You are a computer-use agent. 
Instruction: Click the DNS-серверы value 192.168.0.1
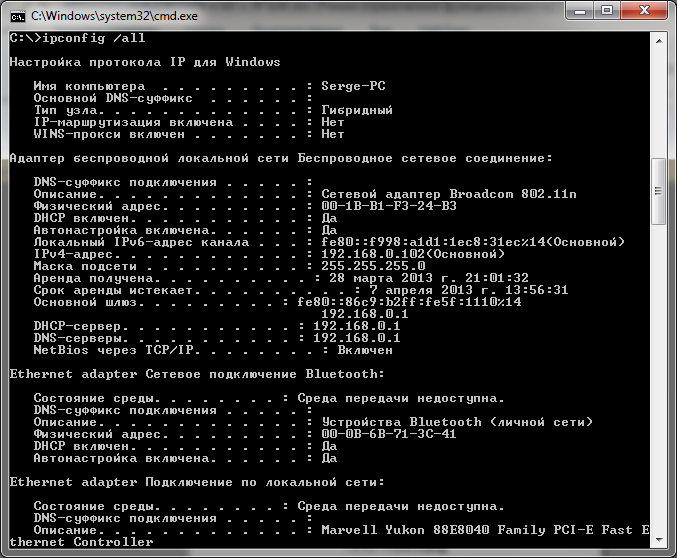[357, 338]
